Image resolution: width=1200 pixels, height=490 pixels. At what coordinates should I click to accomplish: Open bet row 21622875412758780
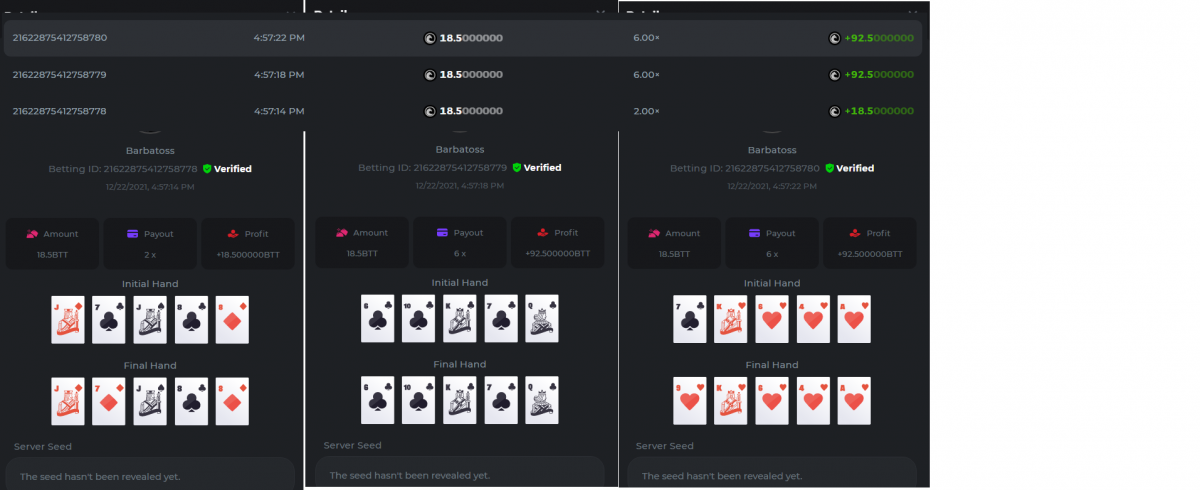click(x=463, y=38)
